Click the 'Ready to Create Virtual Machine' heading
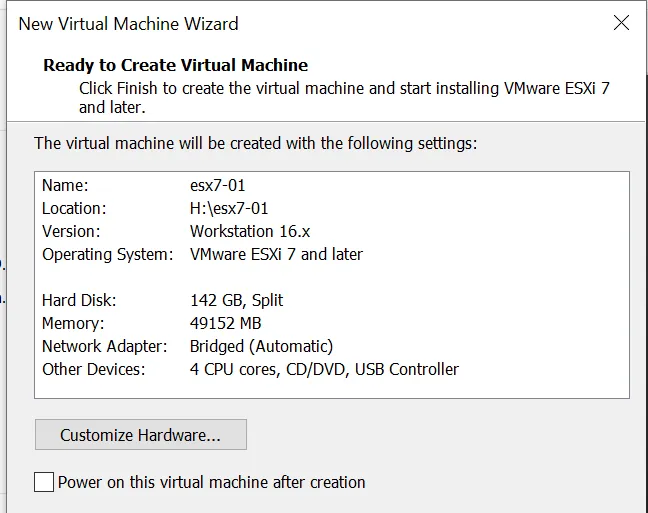The height and width of the screenshot is (513, 648). (176, 65)
